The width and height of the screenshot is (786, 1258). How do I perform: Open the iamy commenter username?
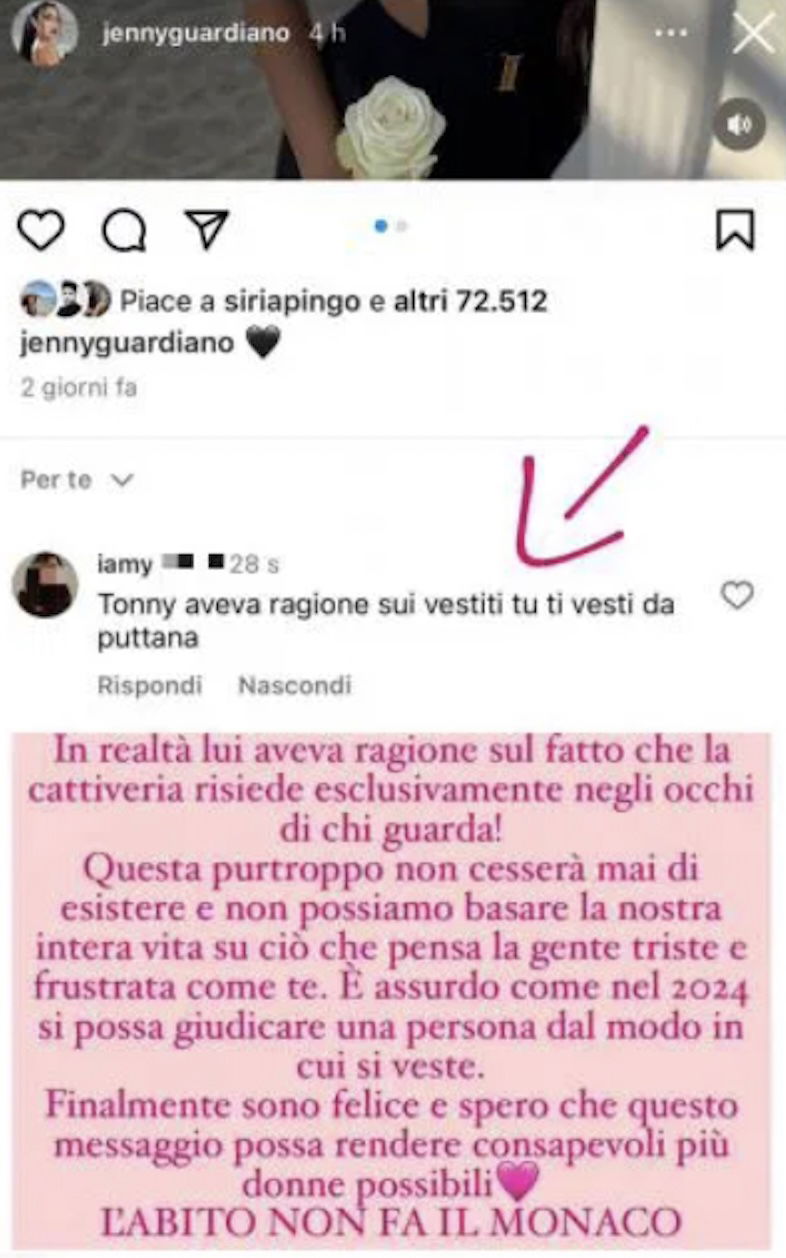tap(125, 564)
